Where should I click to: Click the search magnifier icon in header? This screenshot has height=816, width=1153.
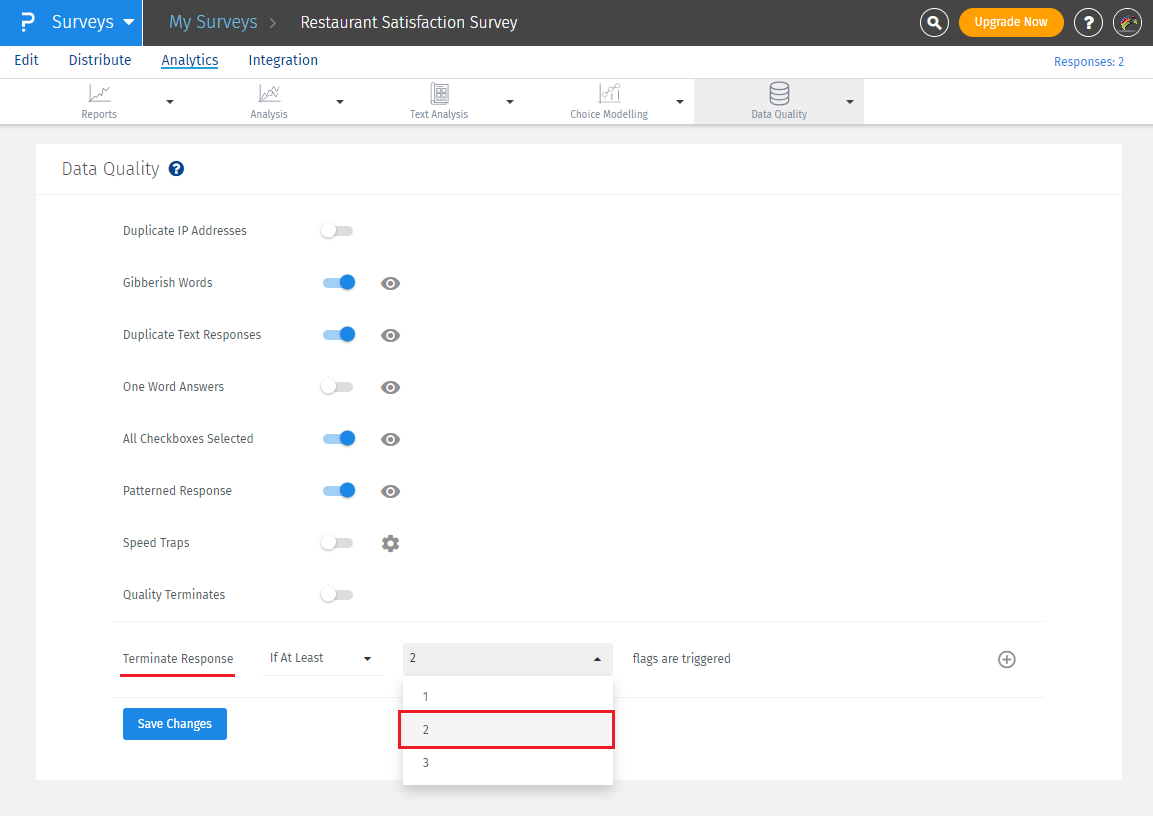pos(934,22)
